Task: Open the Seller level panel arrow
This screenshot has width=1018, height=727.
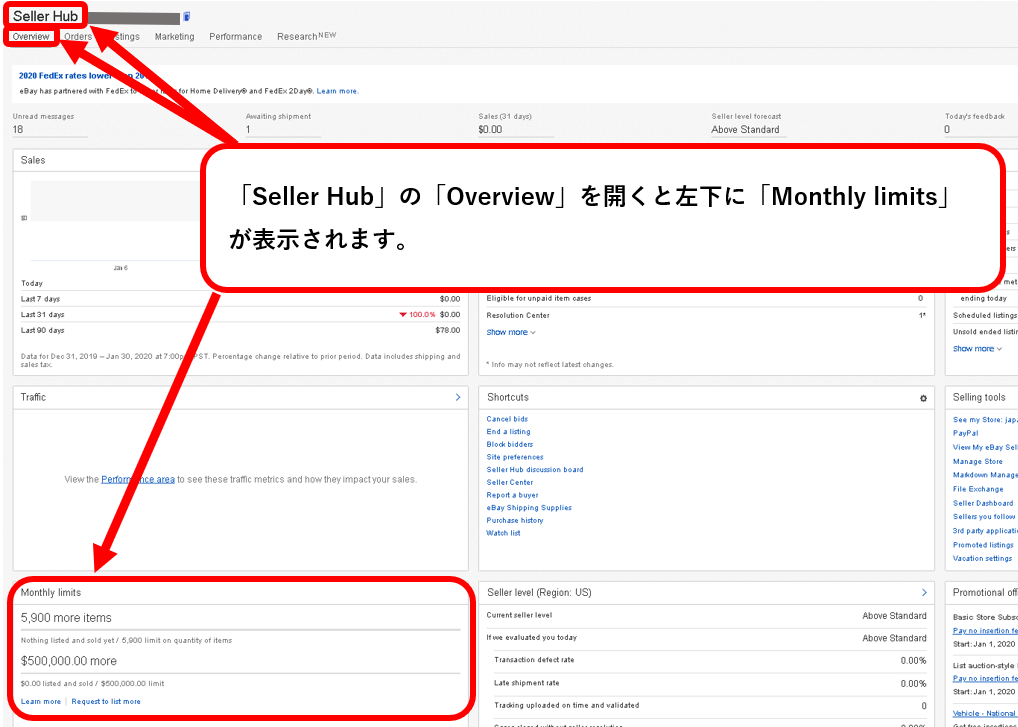Action: [x=924, y=592]
